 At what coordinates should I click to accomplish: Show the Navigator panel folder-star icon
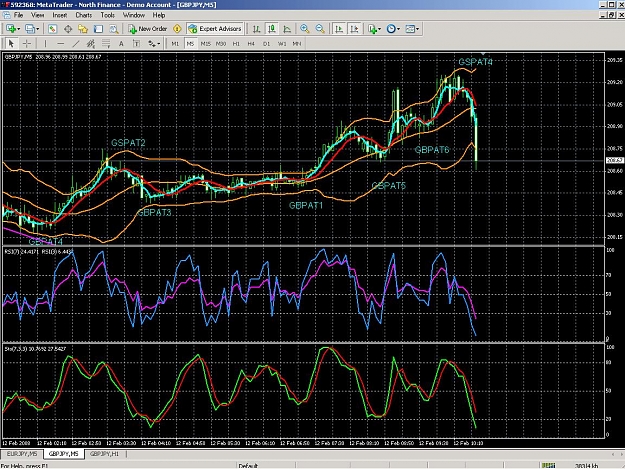83,29
